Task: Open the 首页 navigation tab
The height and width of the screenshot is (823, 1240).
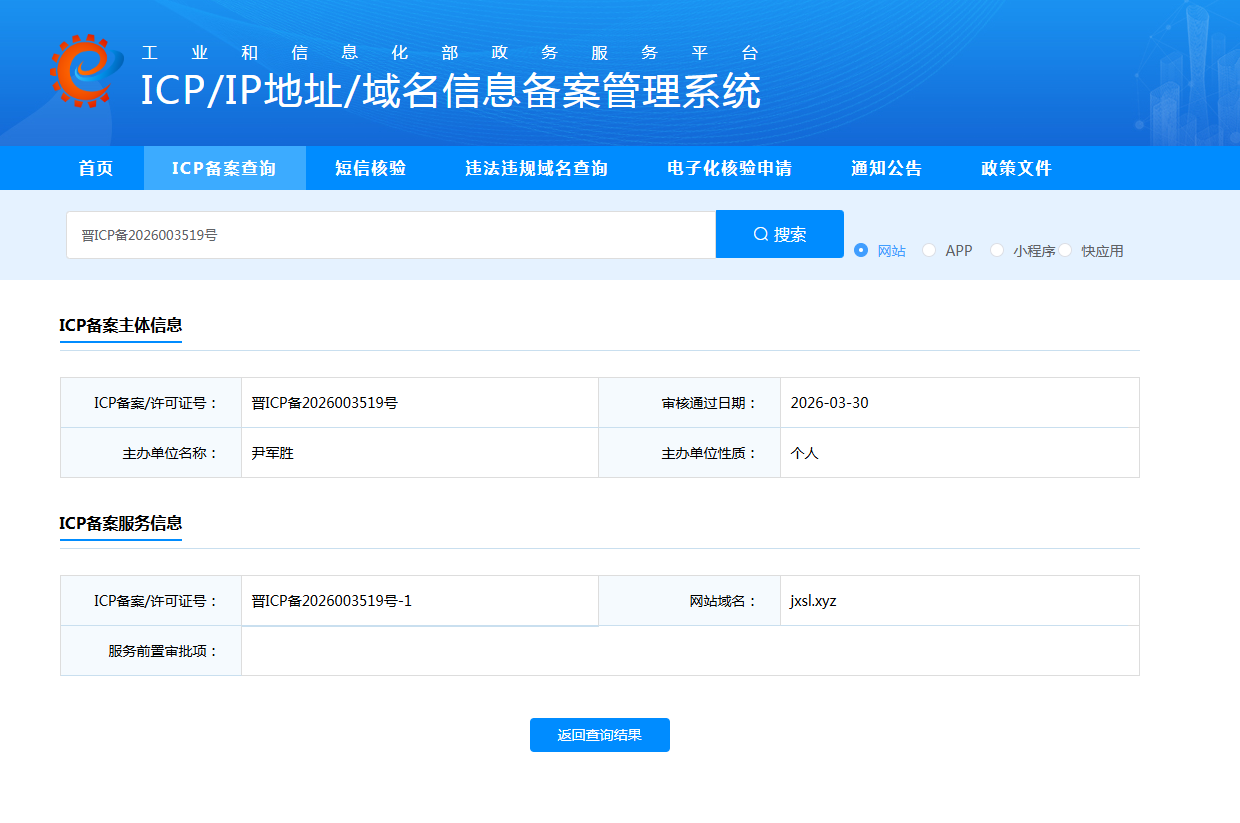Action: pyautogui.click(x=95, y=168)
